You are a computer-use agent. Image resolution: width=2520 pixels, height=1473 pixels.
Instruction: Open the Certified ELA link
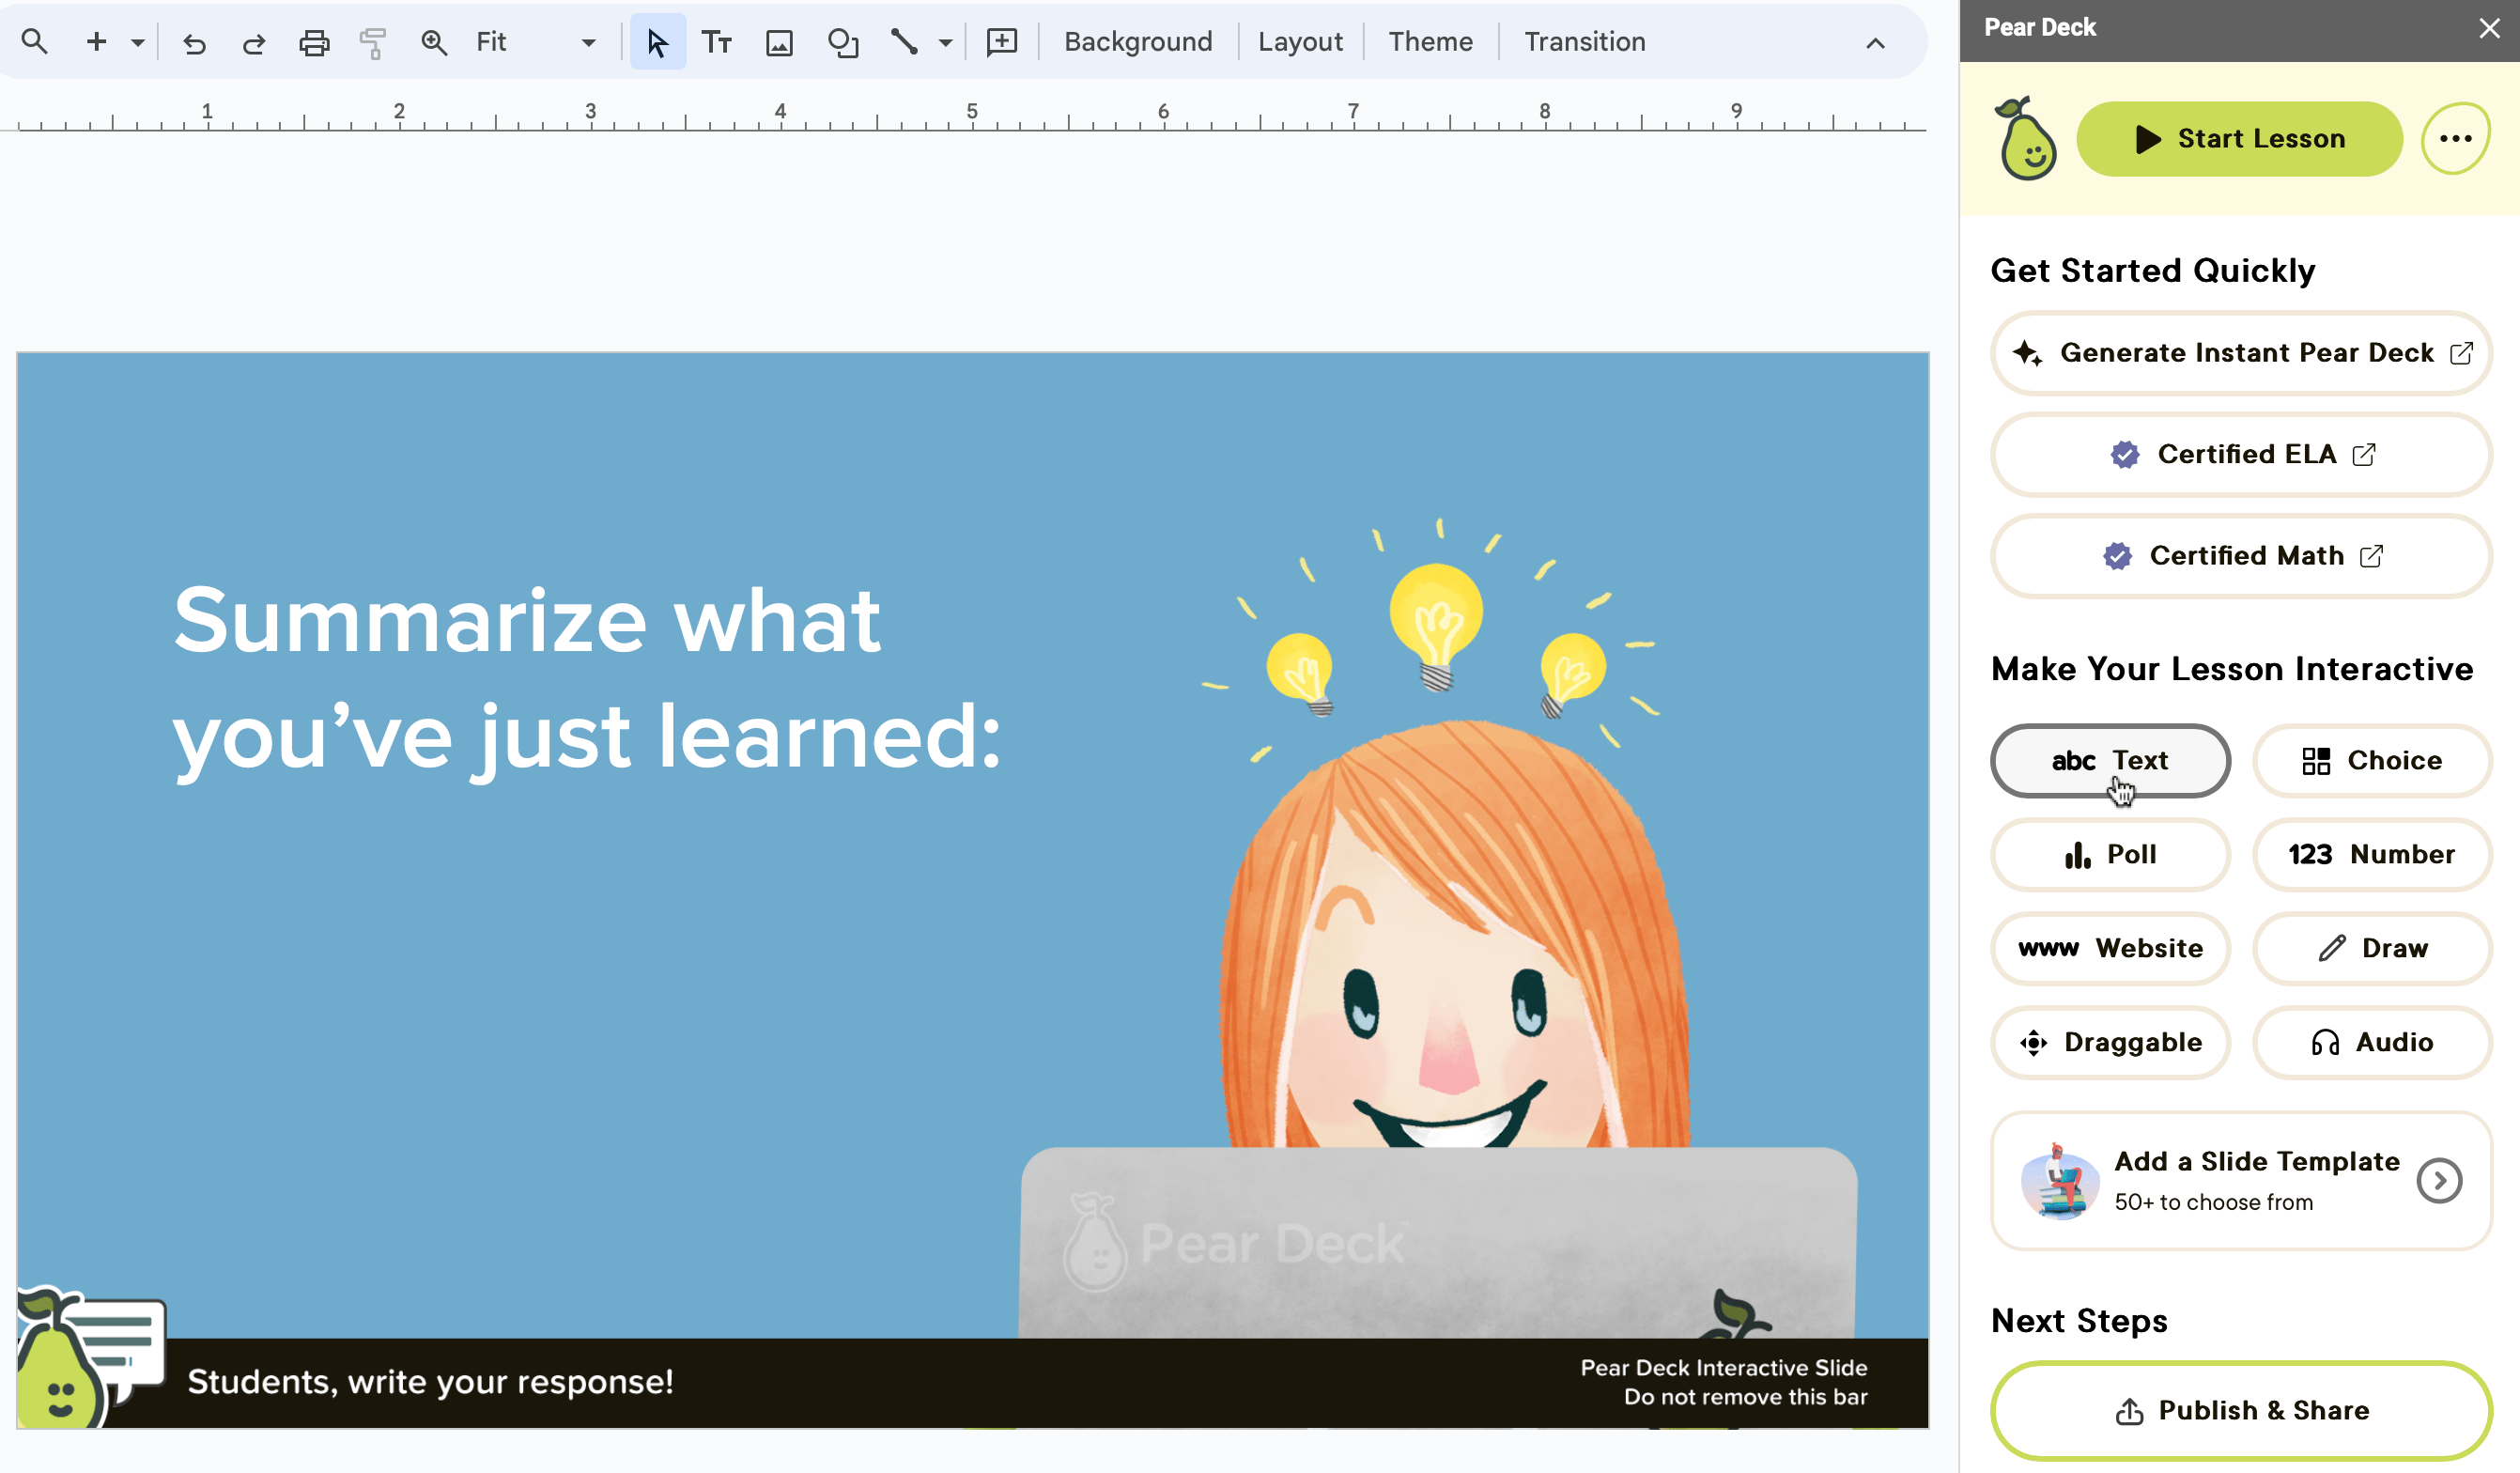coord(2241,455)
